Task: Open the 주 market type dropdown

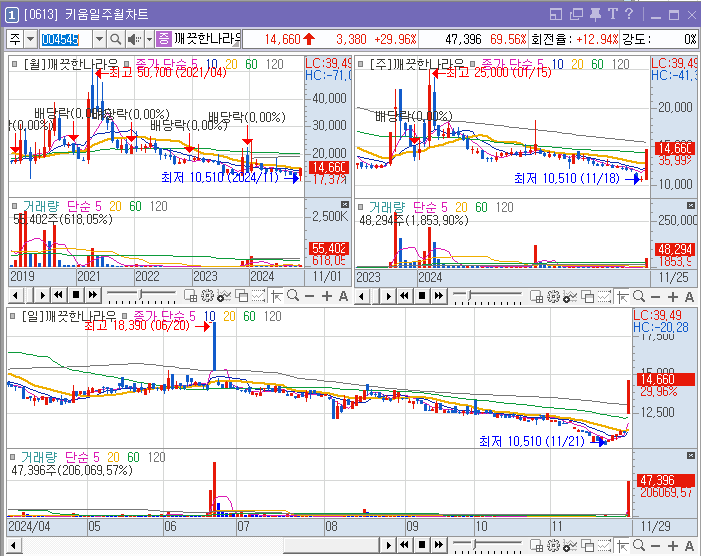Action: [x=30, y=39]
